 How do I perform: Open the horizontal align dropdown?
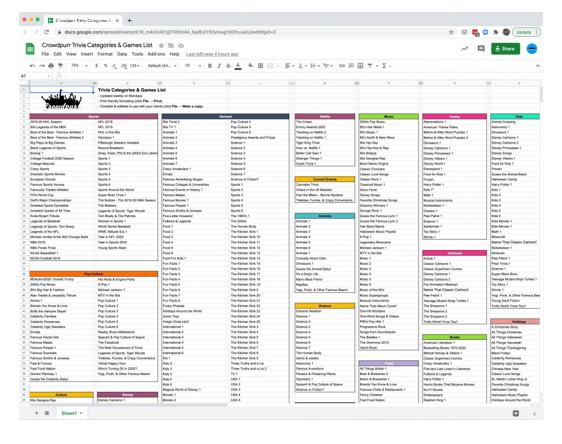click(290, 66)
